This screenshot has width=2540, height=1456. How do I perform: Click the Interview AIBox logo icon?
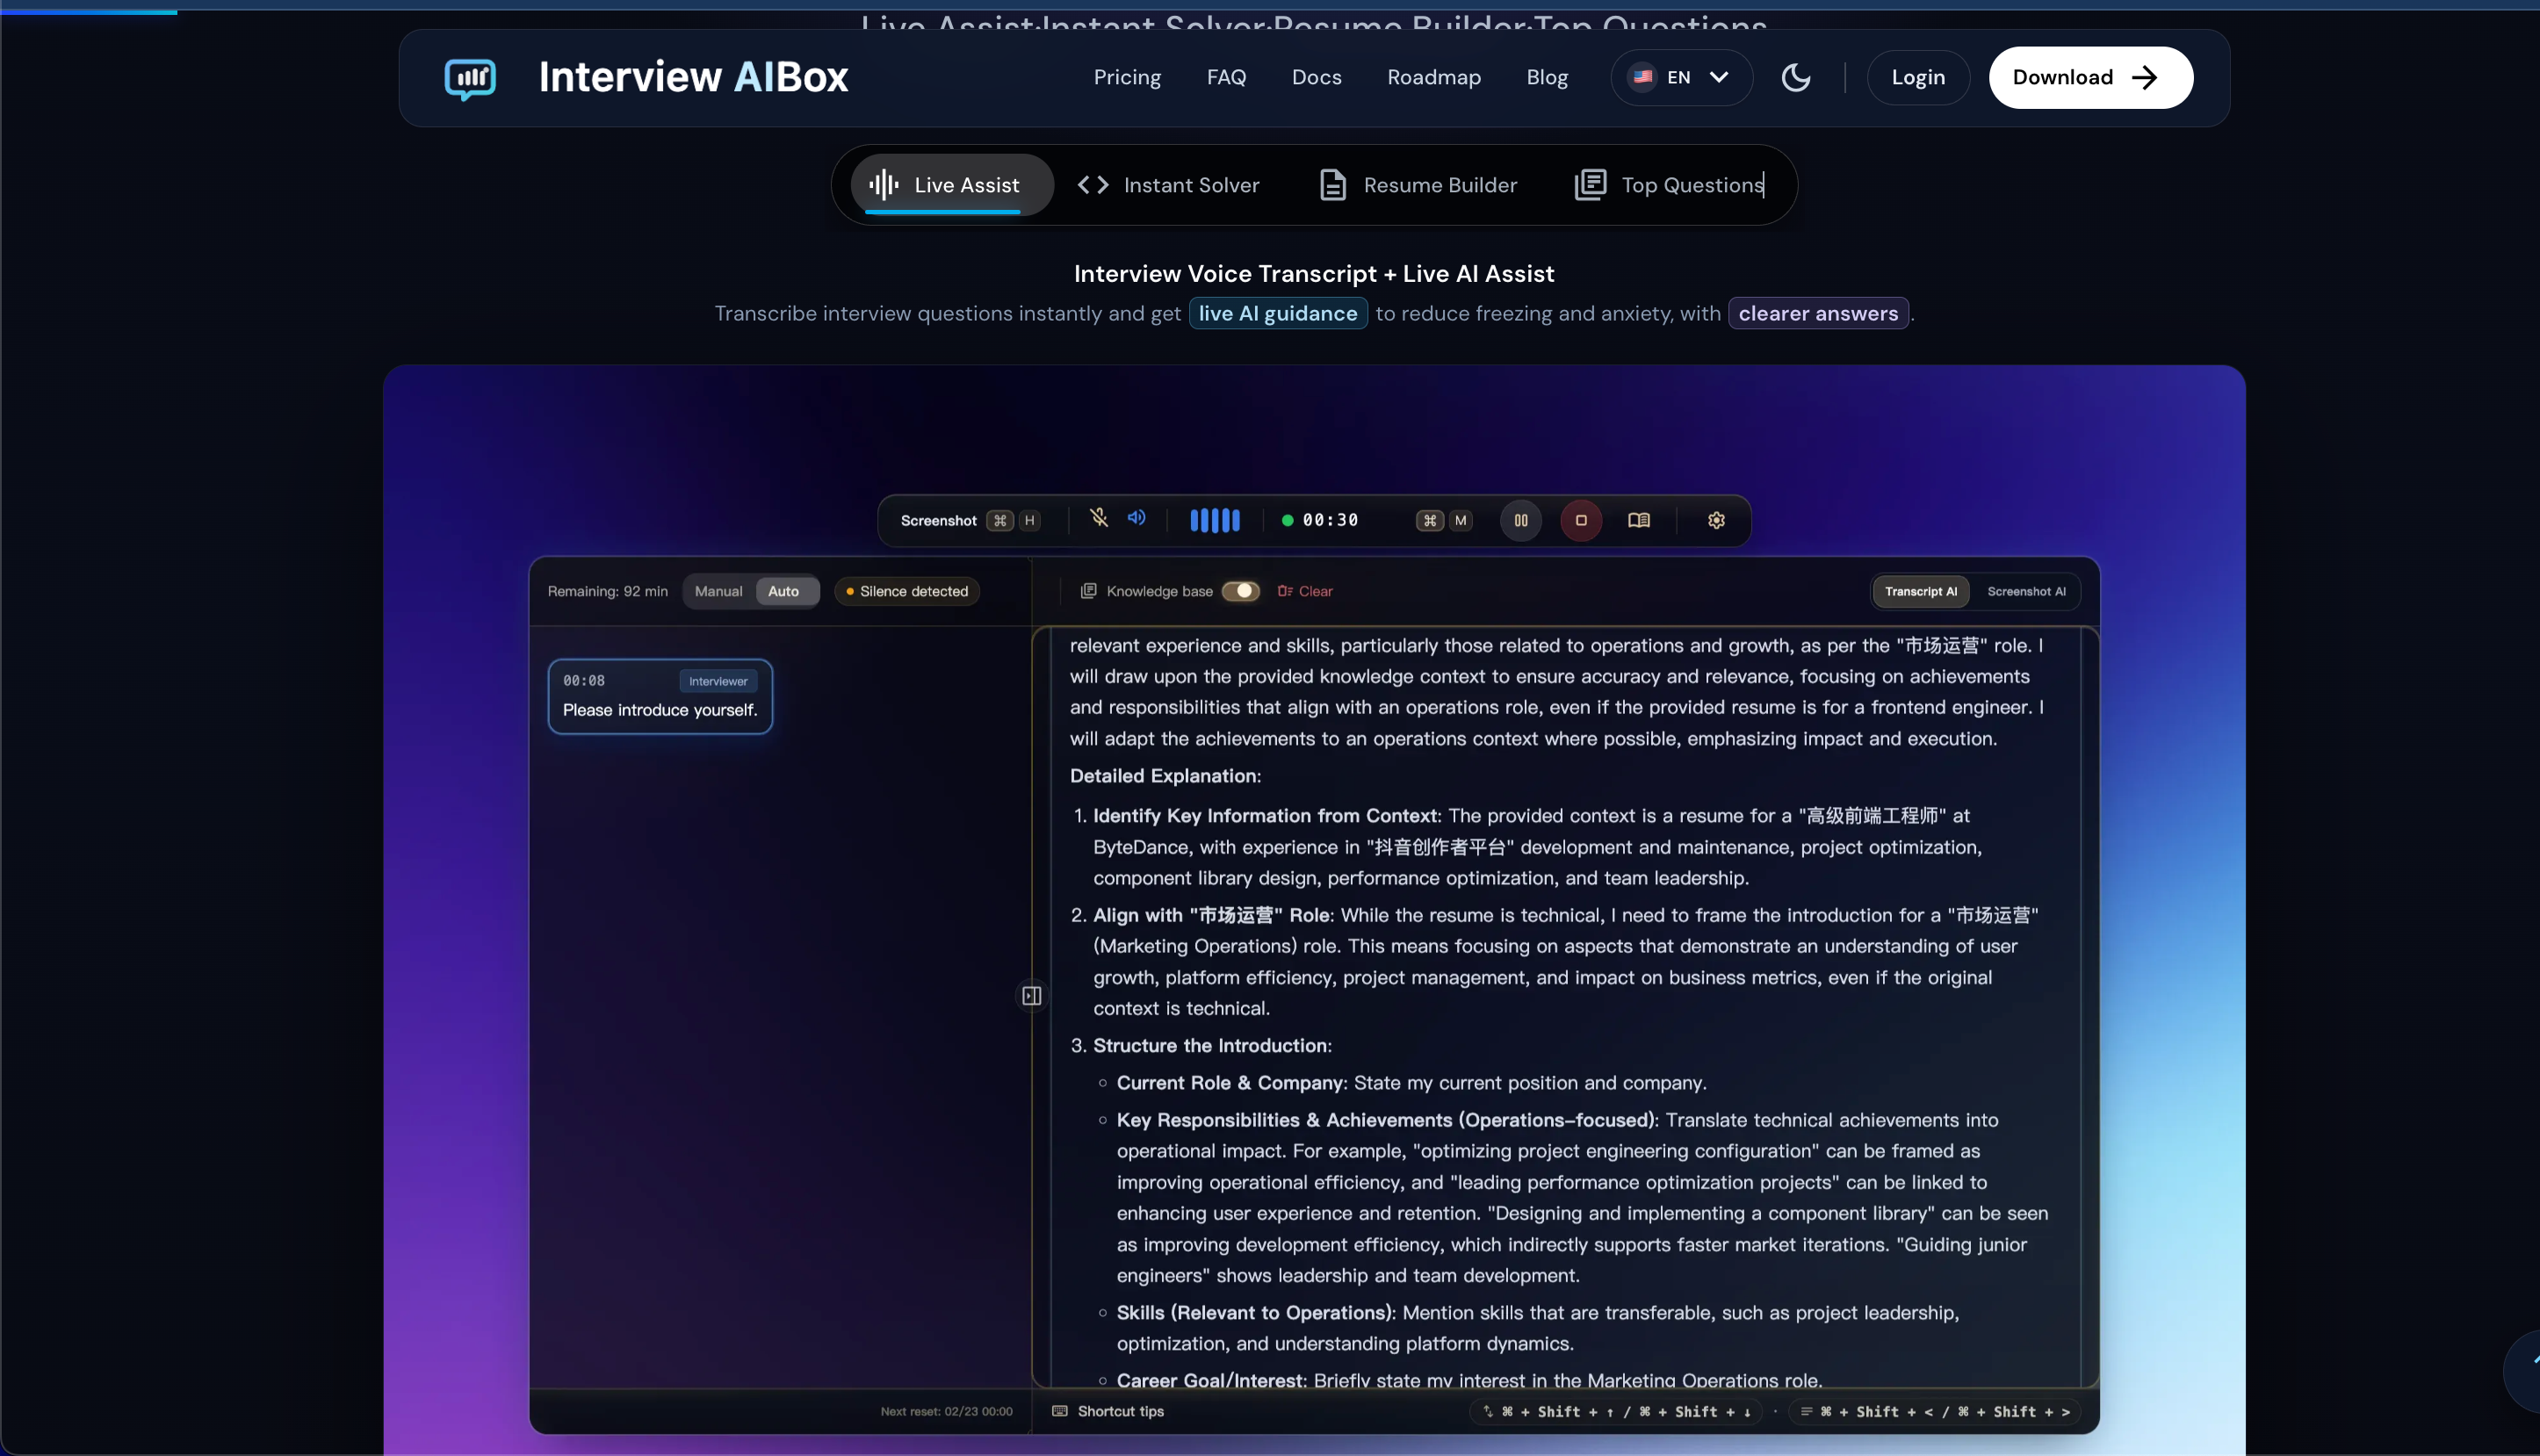pos(470,78)
